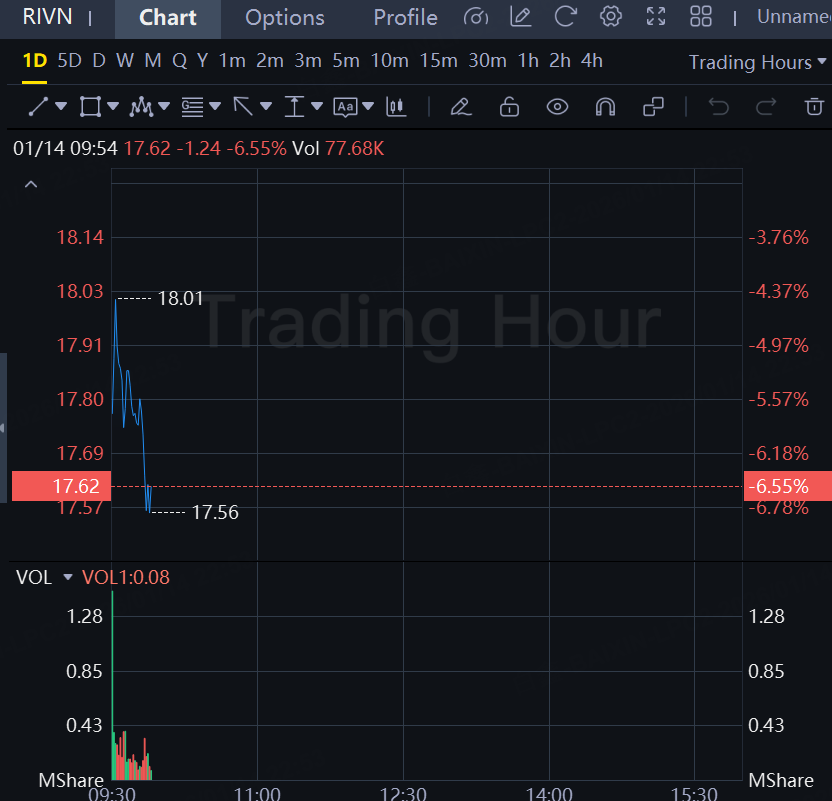The width and height of the screenshot is (832, 801).
Task: Select the 15m timeframe
Action: point(438,61)
